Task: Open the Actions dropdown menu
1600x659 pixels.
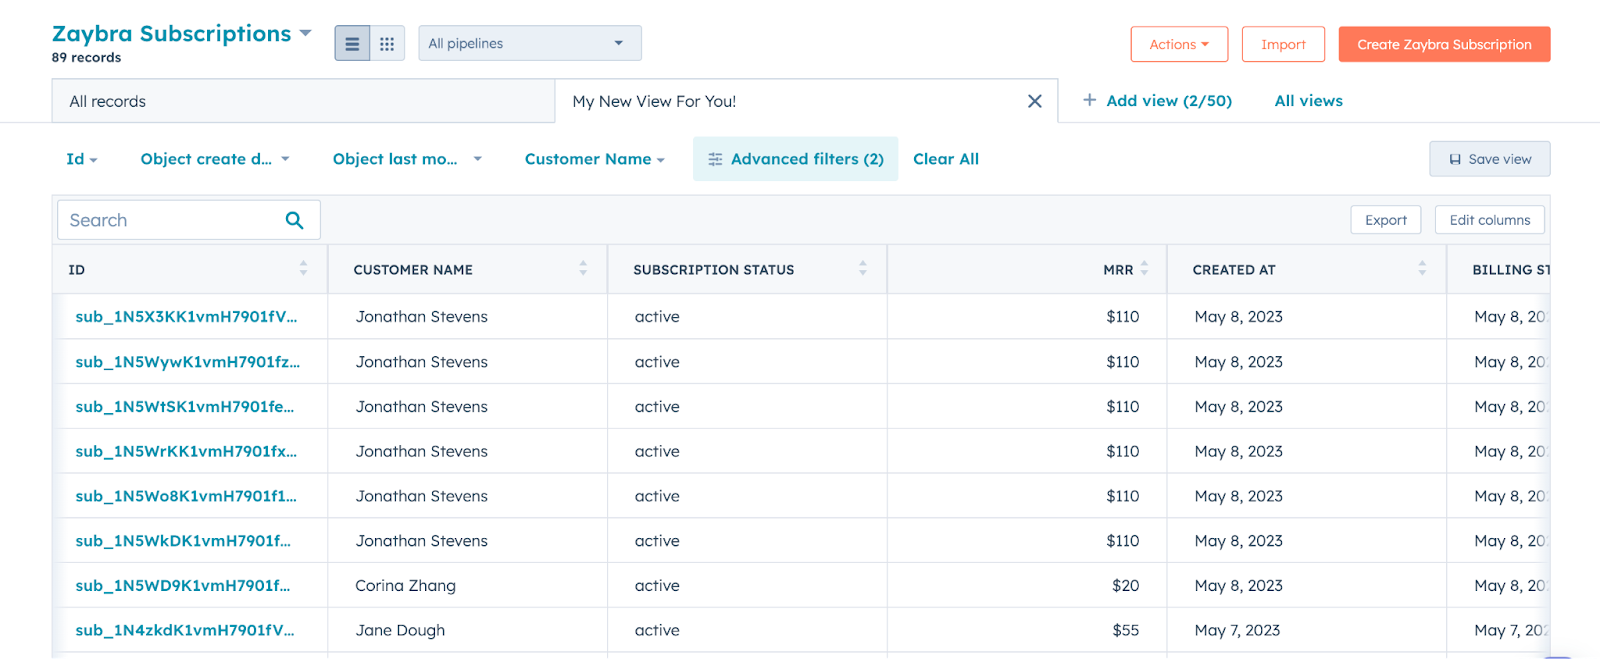Action: (x=1179, y=44)
